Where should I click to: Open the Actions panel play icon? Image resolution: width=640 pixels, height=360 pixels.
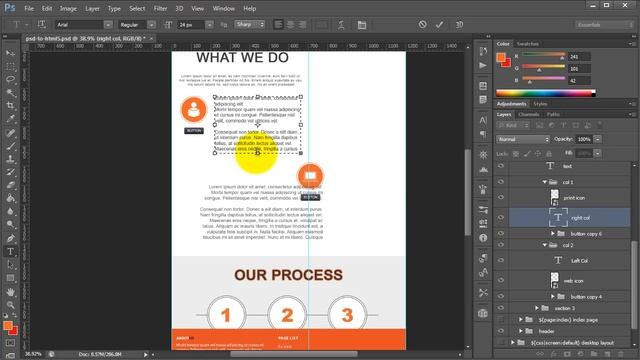[x=483, y=65]
